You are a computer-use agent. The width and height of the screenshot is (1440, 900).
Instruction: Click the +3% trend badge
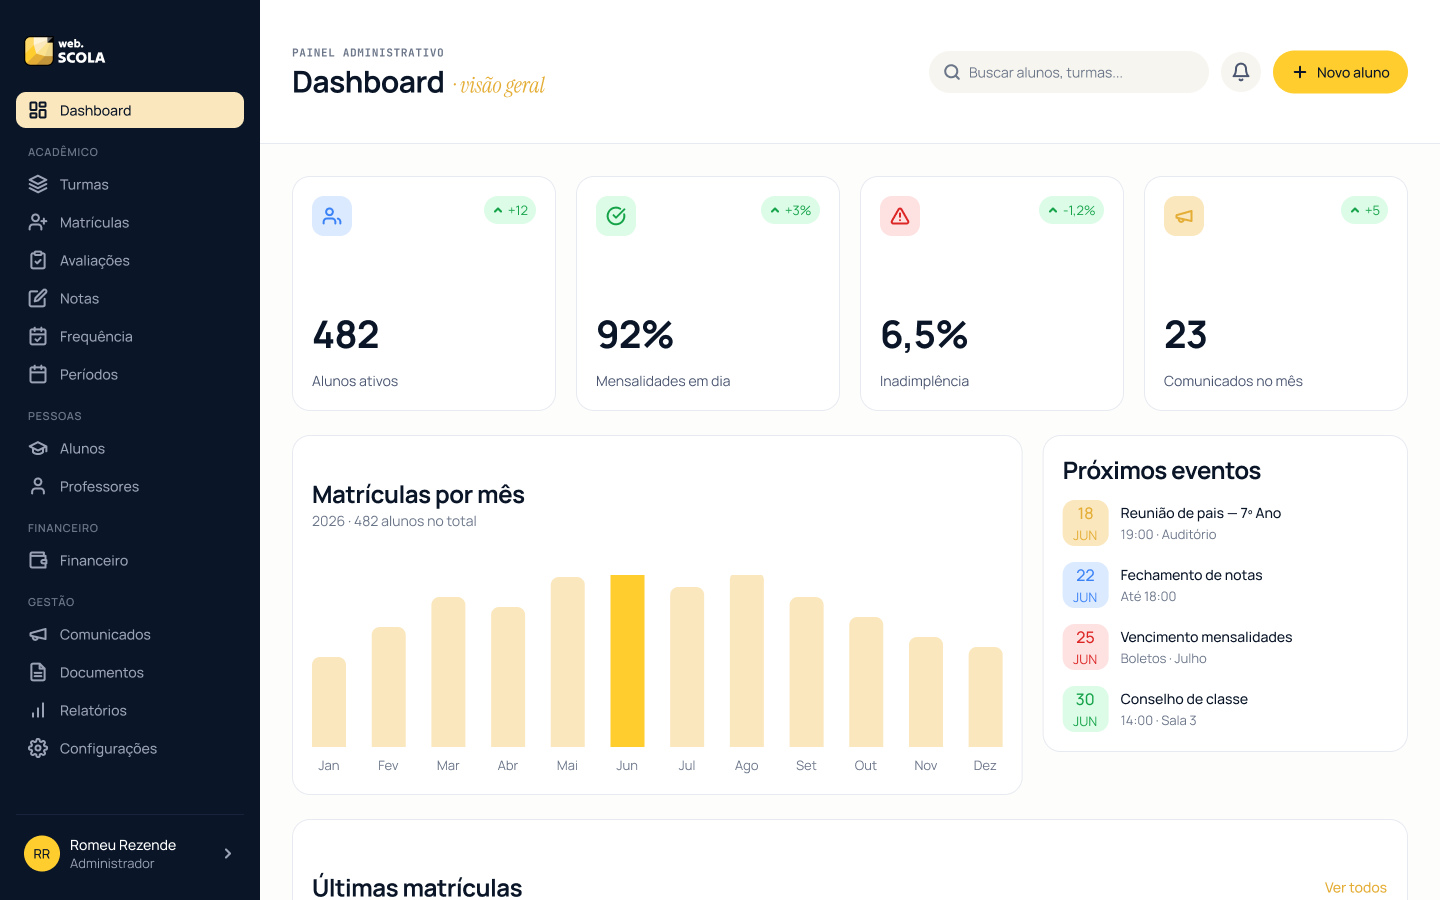[x=790, y=210]
